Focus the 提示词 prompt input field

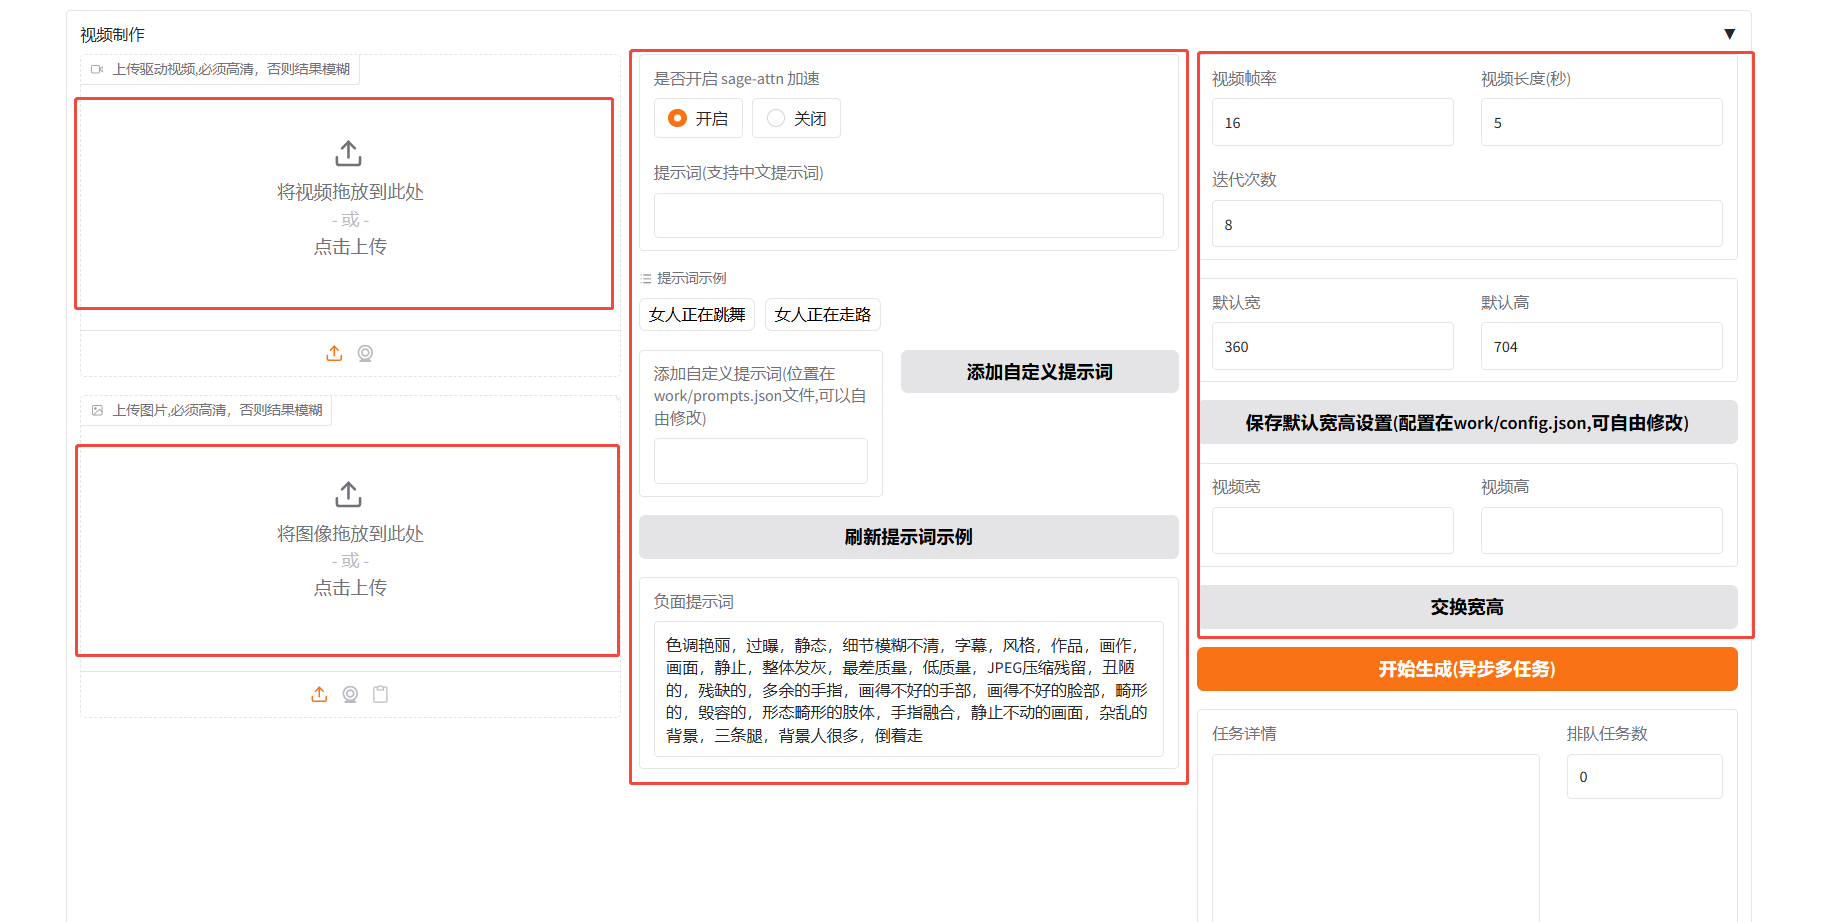click(908, 215)
